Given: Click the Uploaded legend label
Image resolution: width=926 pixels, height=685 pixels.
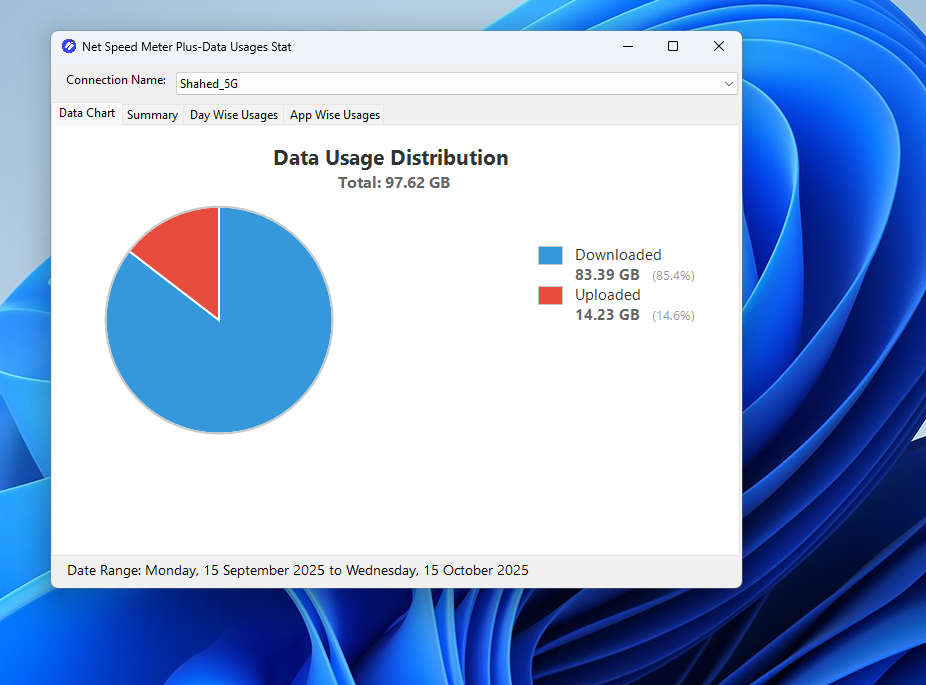Looking at the screenshot, I should [x=608, y=295].
